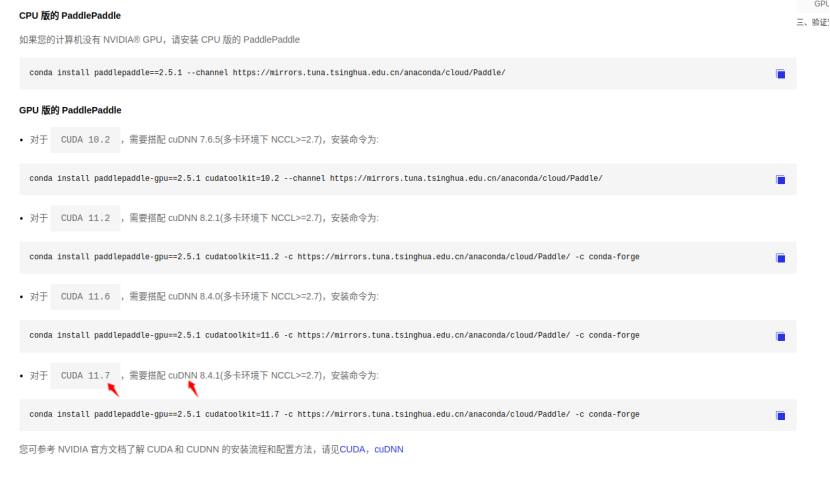The width and height of the screenshot is (830, 479).
Task: Copy the cudatoolkit=10.2 install command
Action: pyautogui.click(x=780, y=179)
